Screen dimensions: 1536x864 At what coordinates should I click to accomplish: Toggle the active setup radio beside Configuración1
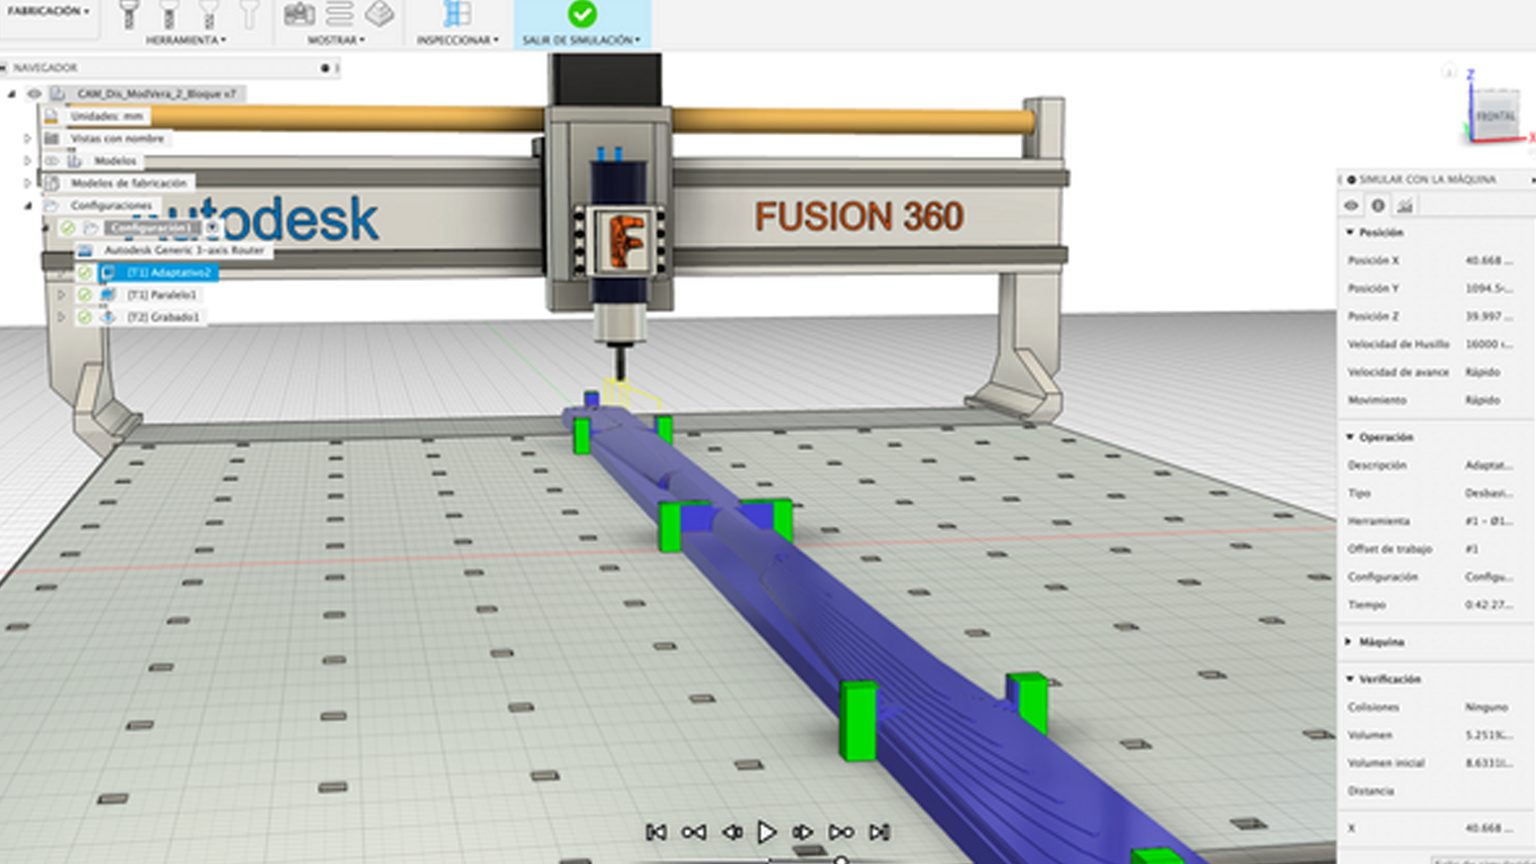[212, 228]
